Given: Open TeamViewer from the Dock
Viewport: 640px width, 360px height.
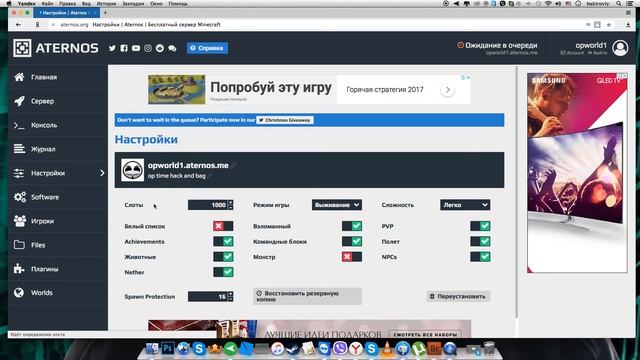Looking at the screenshot, I should (x=324, y=349).
